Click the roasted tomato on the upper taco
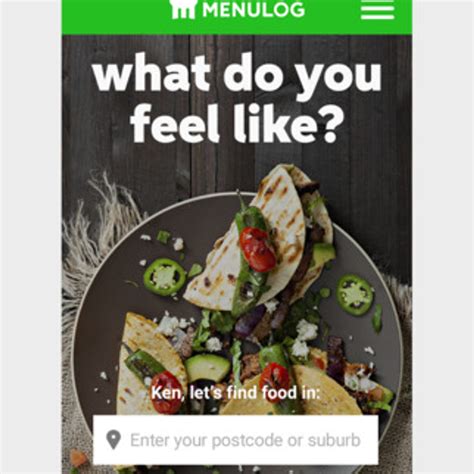The image size is (474, 474). point(258,248)
